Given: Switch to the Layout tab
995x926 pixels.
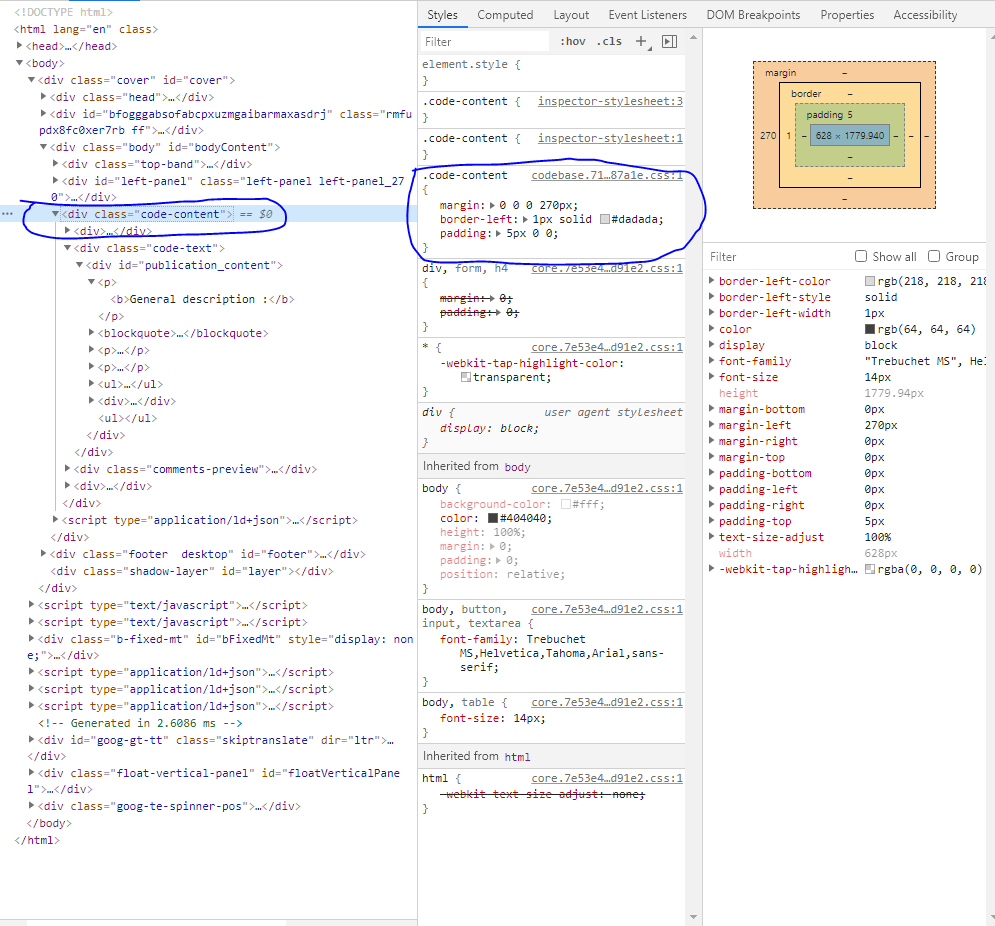Looking at the screenshot, I should coord(571,14).
